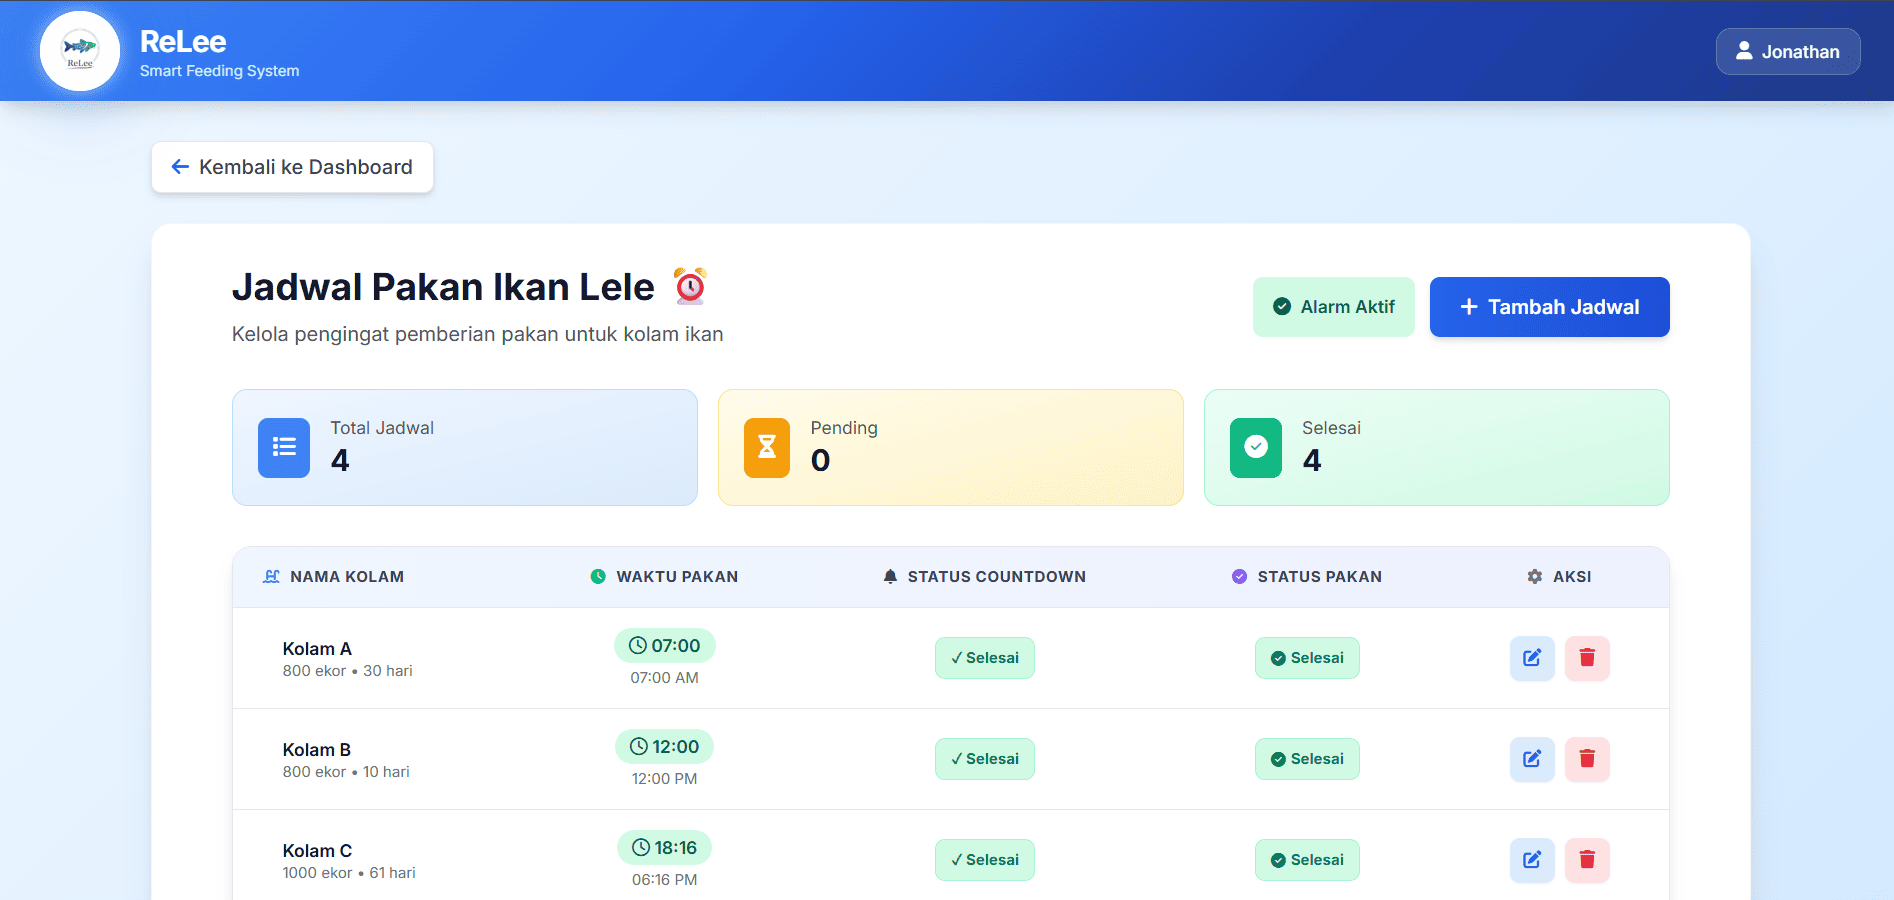Open the edit icon for Kolam A
1894x900 pixels.
(1532, 658)
